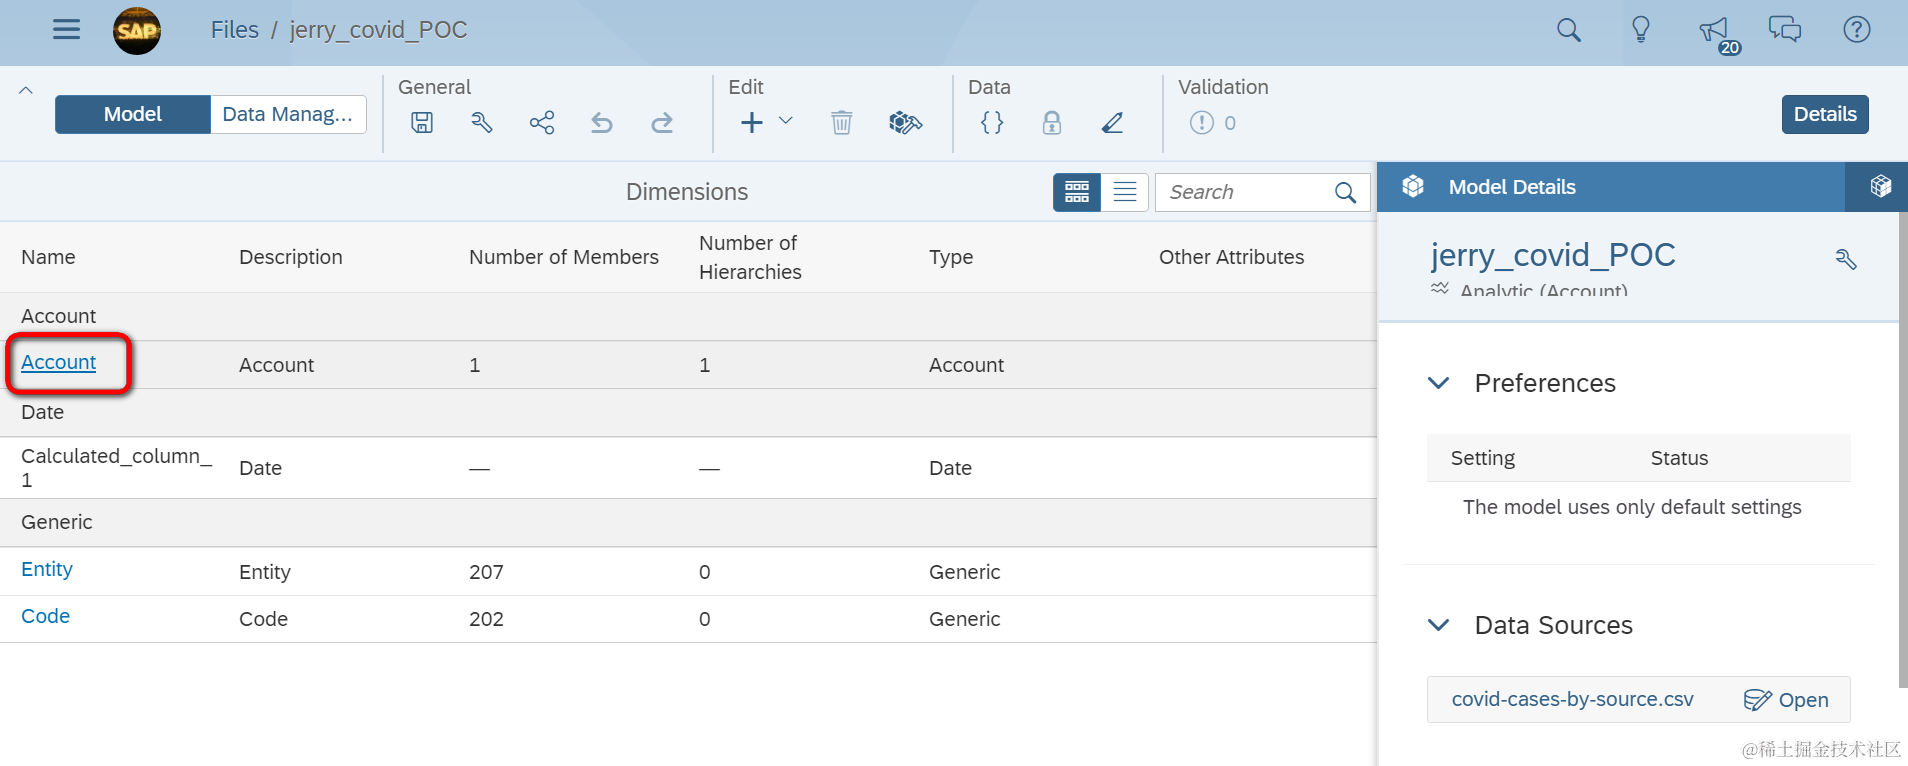Switch to grid view of dimensions

tap(1077, 192)
